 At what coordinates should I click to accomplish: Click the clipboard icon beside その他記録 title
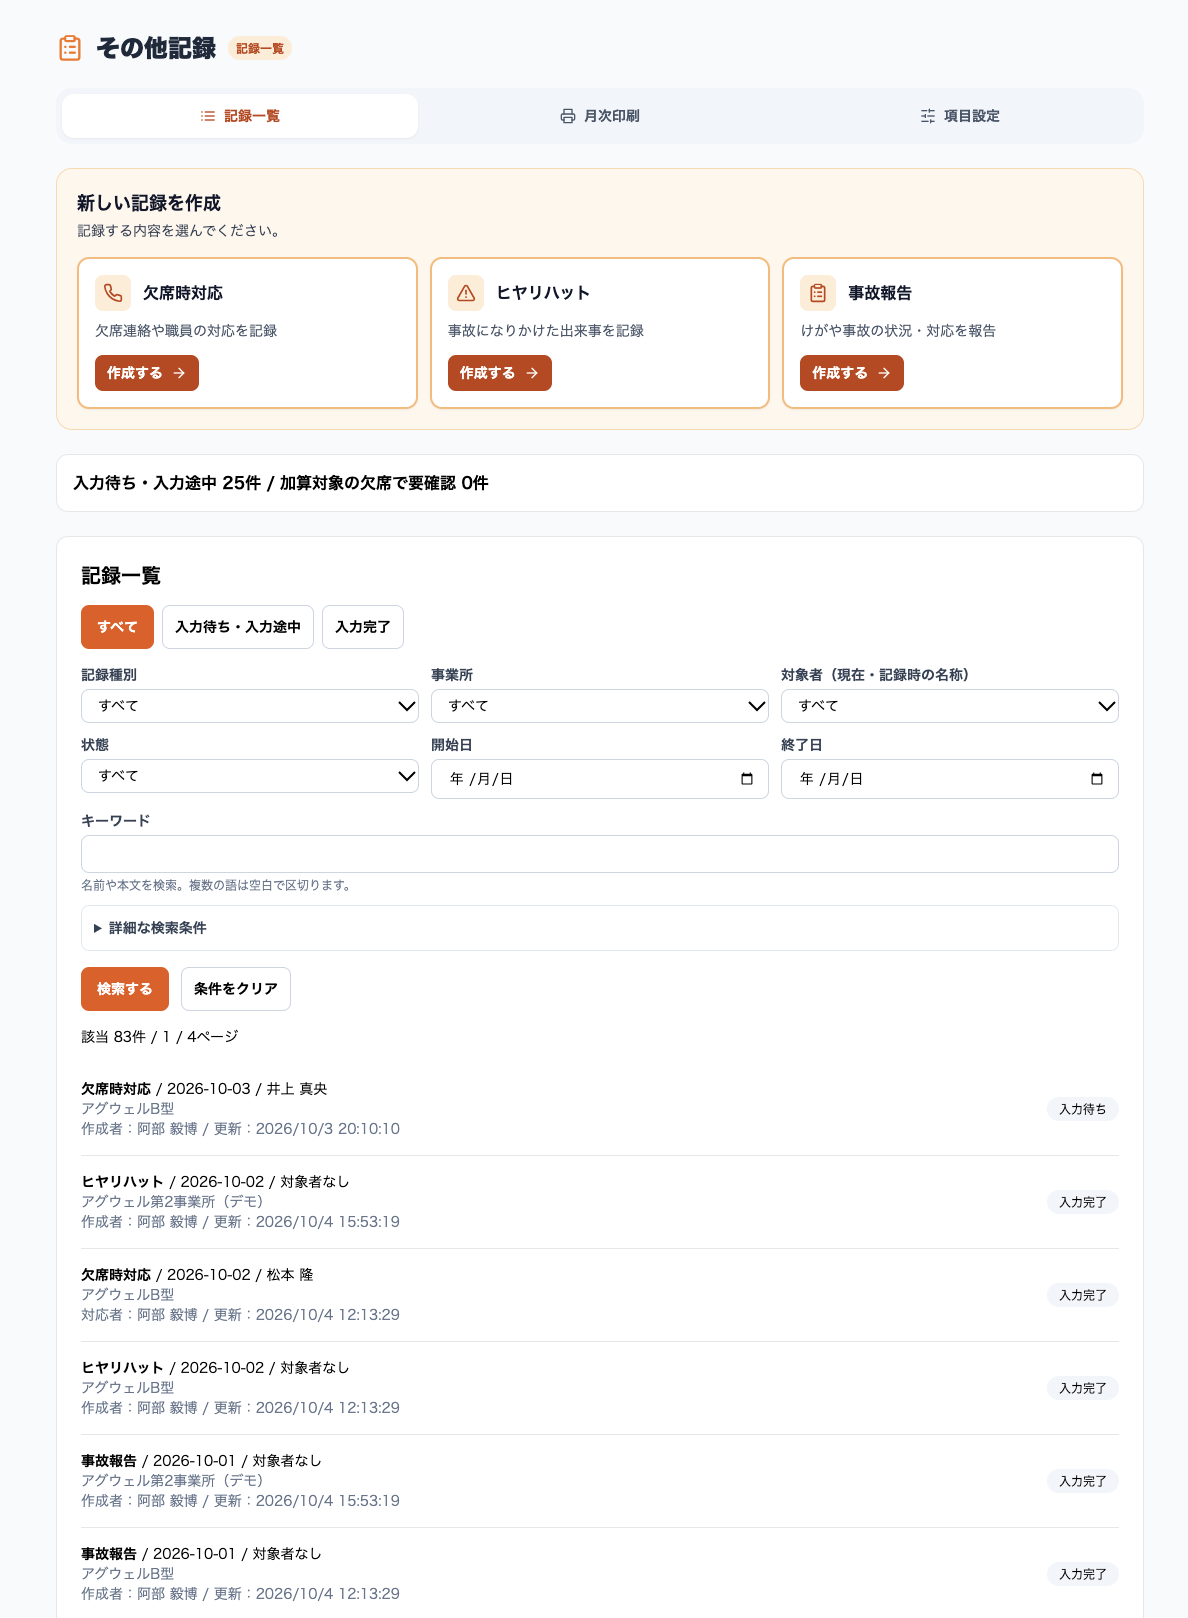pos(70,48)
